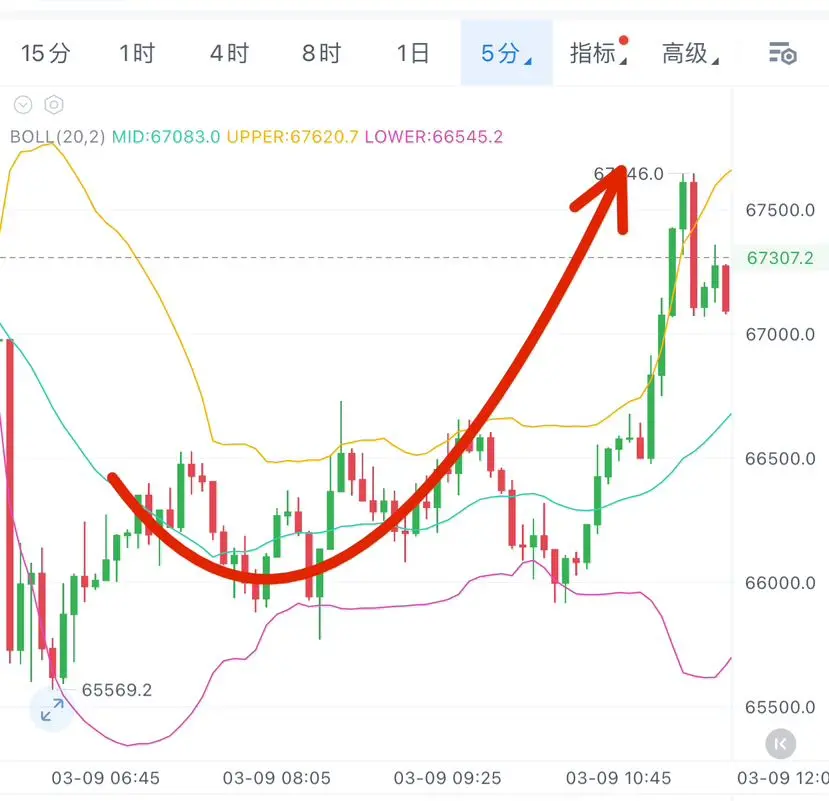Open the 高级 advanced menu
The image size is (829, 801).
click(x=690, y=53)
